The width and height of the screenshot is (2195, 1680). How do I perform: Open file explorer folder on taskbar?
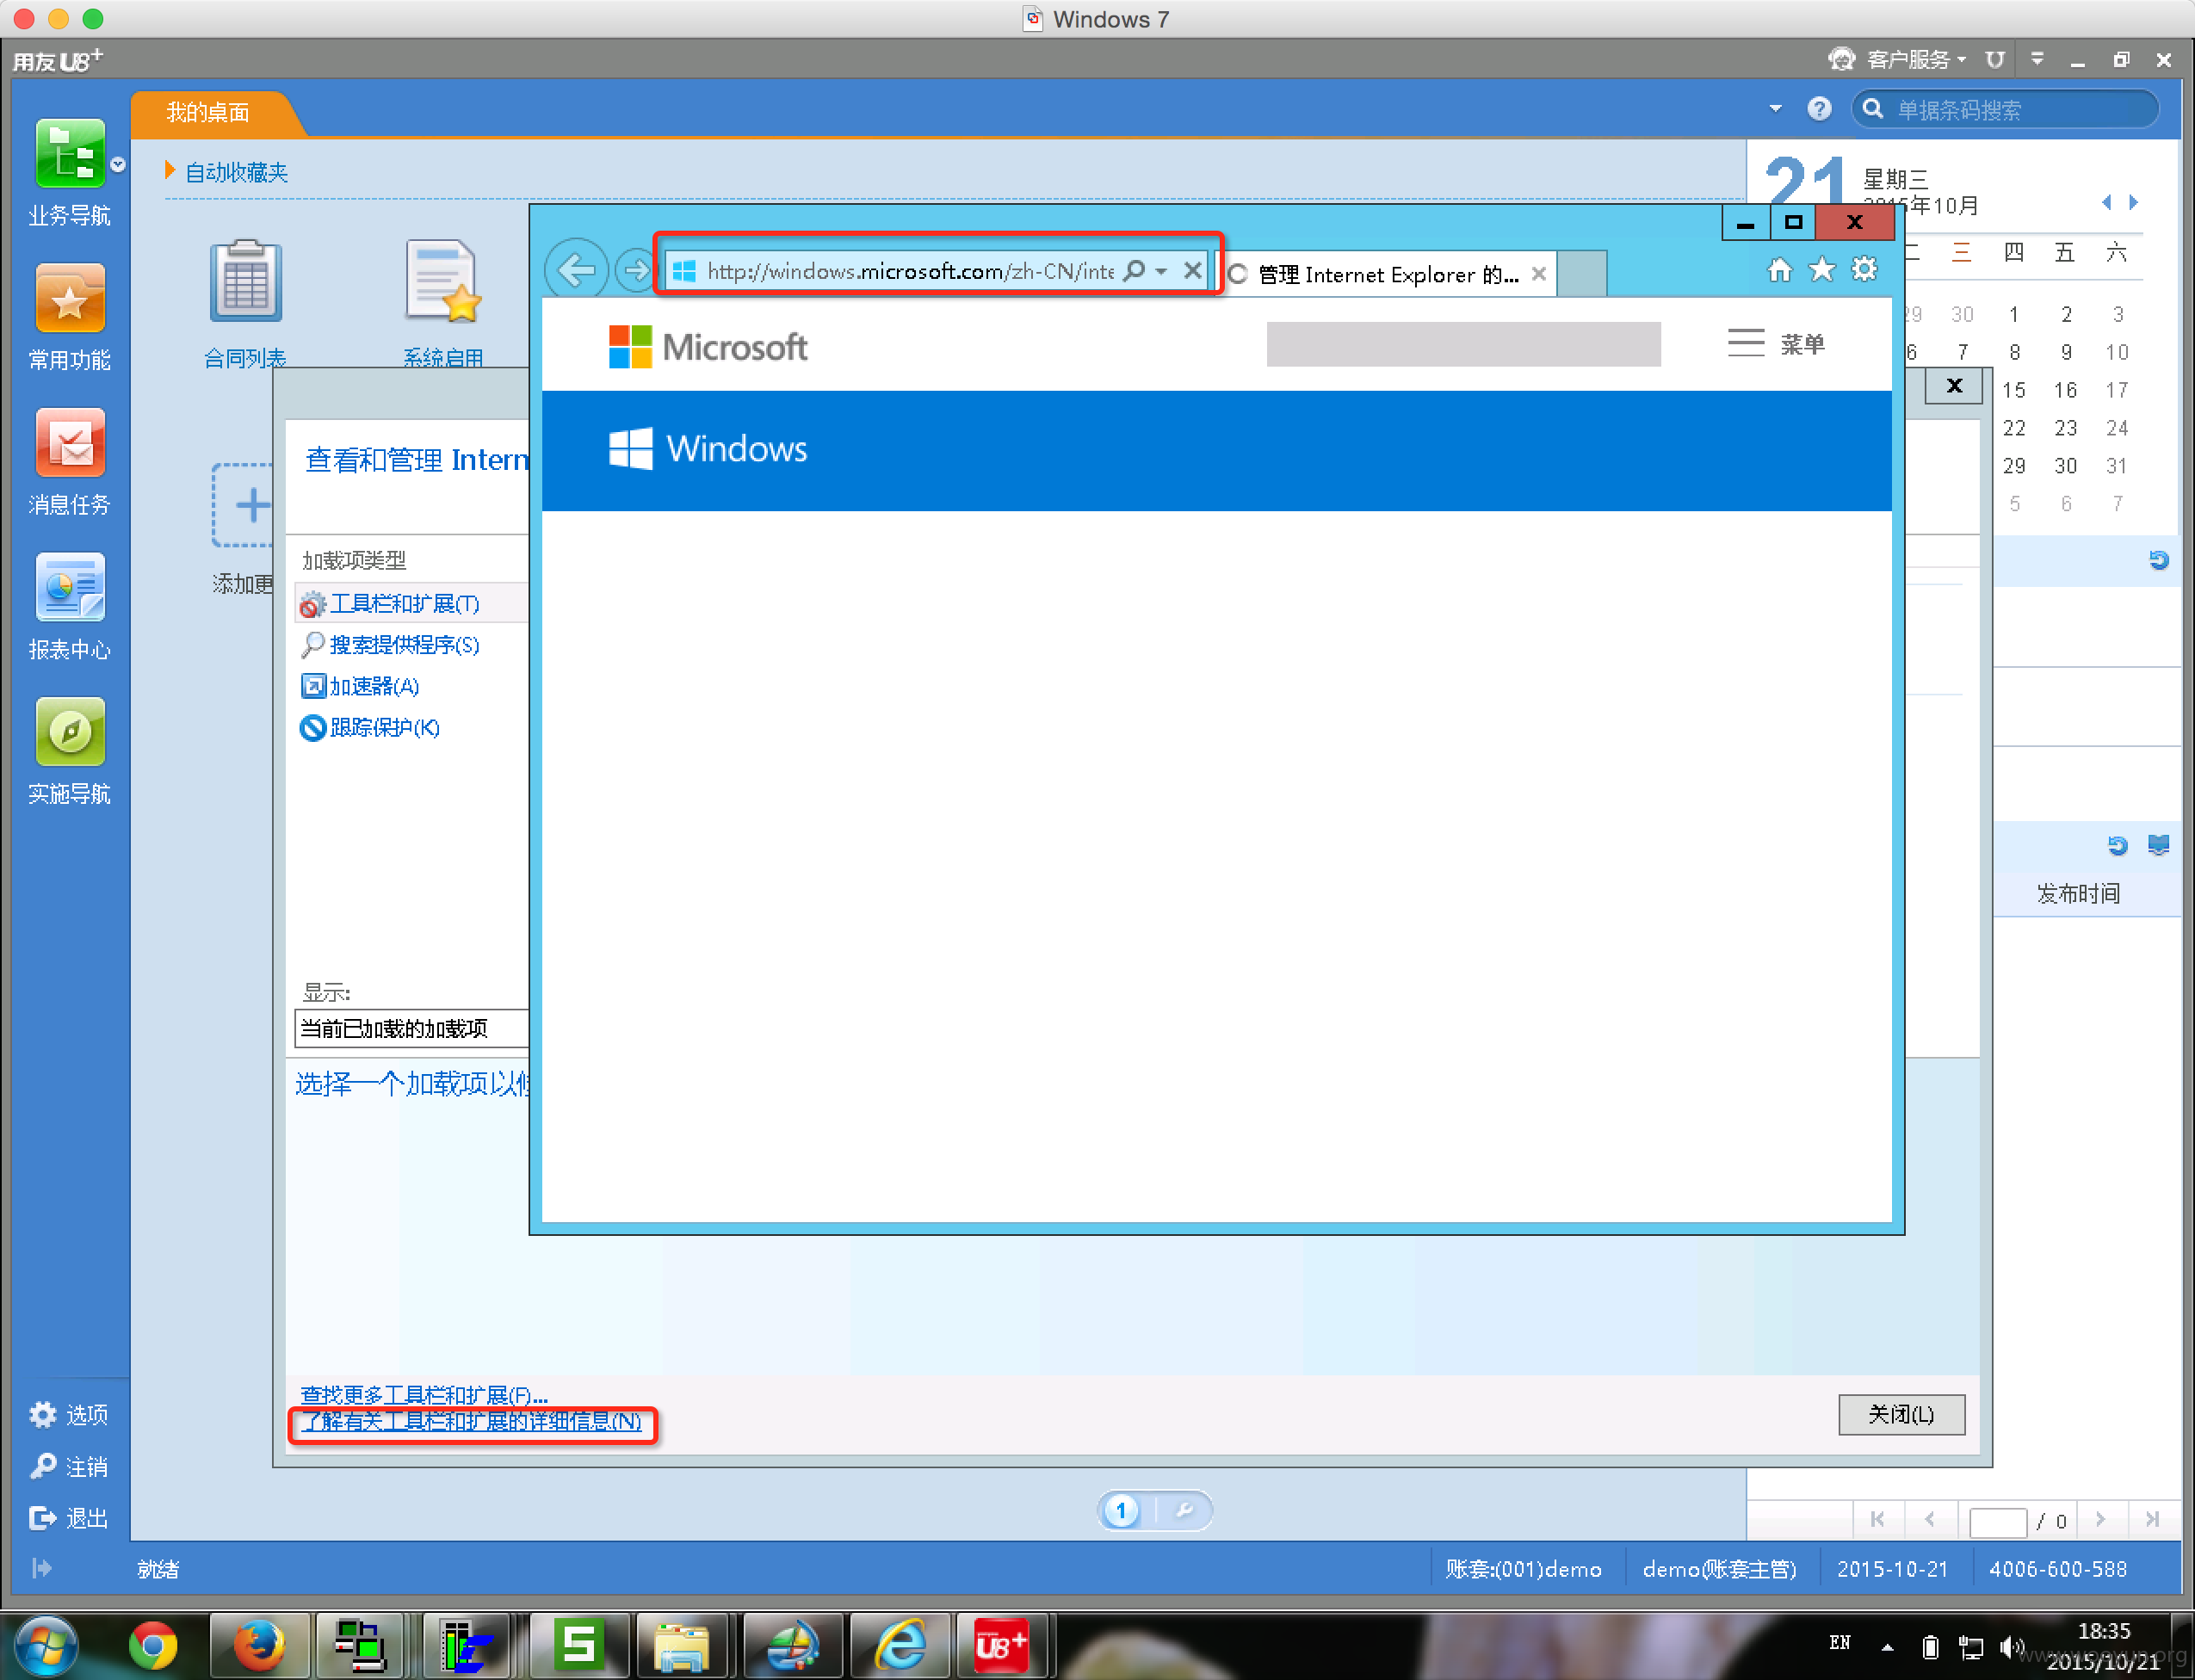pyautogui.click(x=683, y=1646)
